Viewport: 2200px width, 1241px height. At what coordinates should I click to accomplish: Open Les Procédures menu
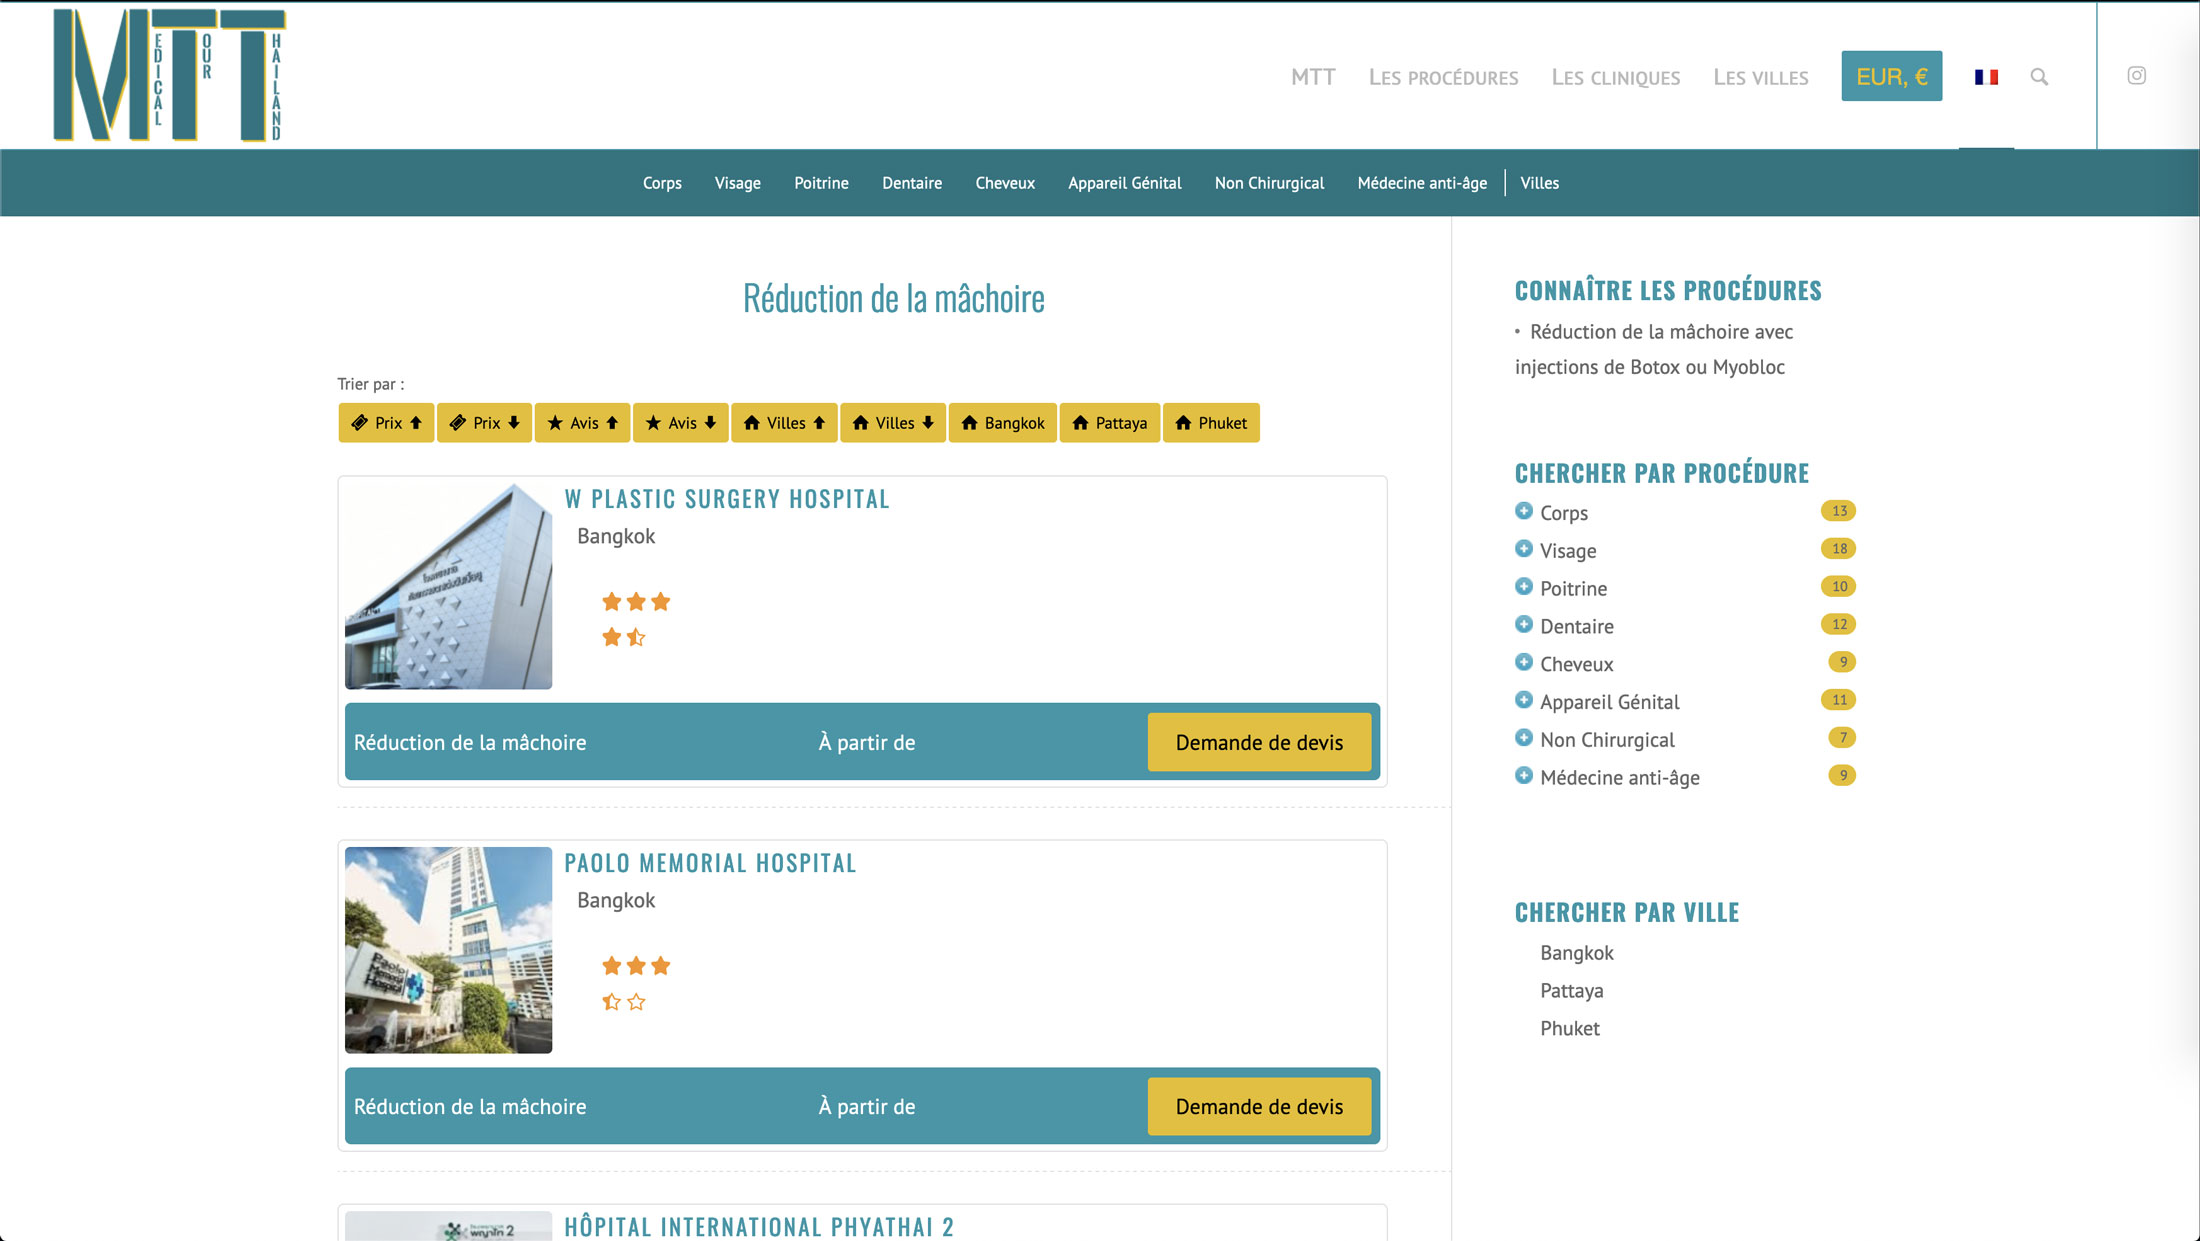1443,77
